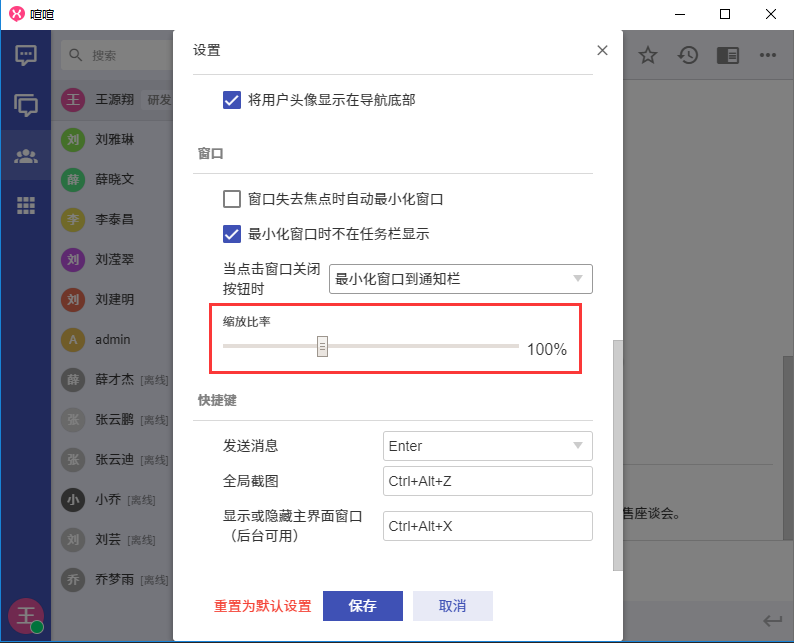Open the group chats sidebar icon
Screen dimensions: 794x643
26,105
